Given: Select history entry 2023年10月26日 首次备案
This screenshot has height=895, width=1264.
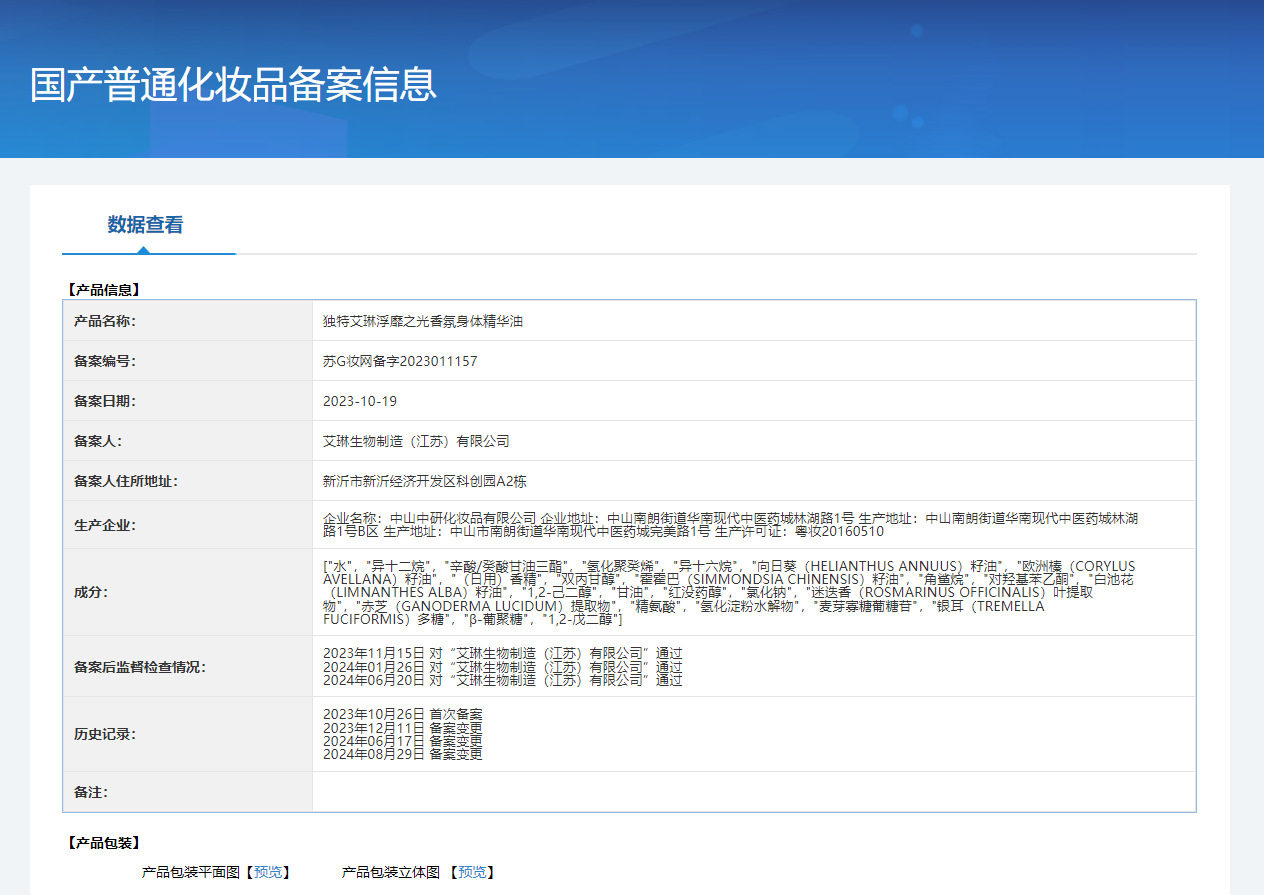Looking at the screenshot, I should [x=403, y=714].
